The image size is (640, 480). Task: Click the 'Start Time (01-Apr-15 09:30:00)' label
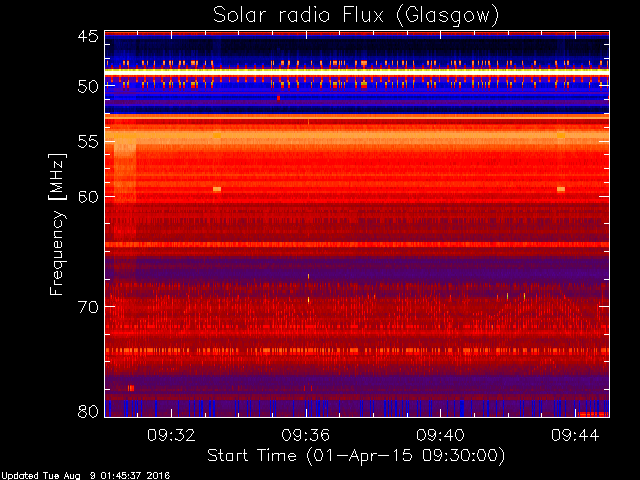(x=356, y=456)
